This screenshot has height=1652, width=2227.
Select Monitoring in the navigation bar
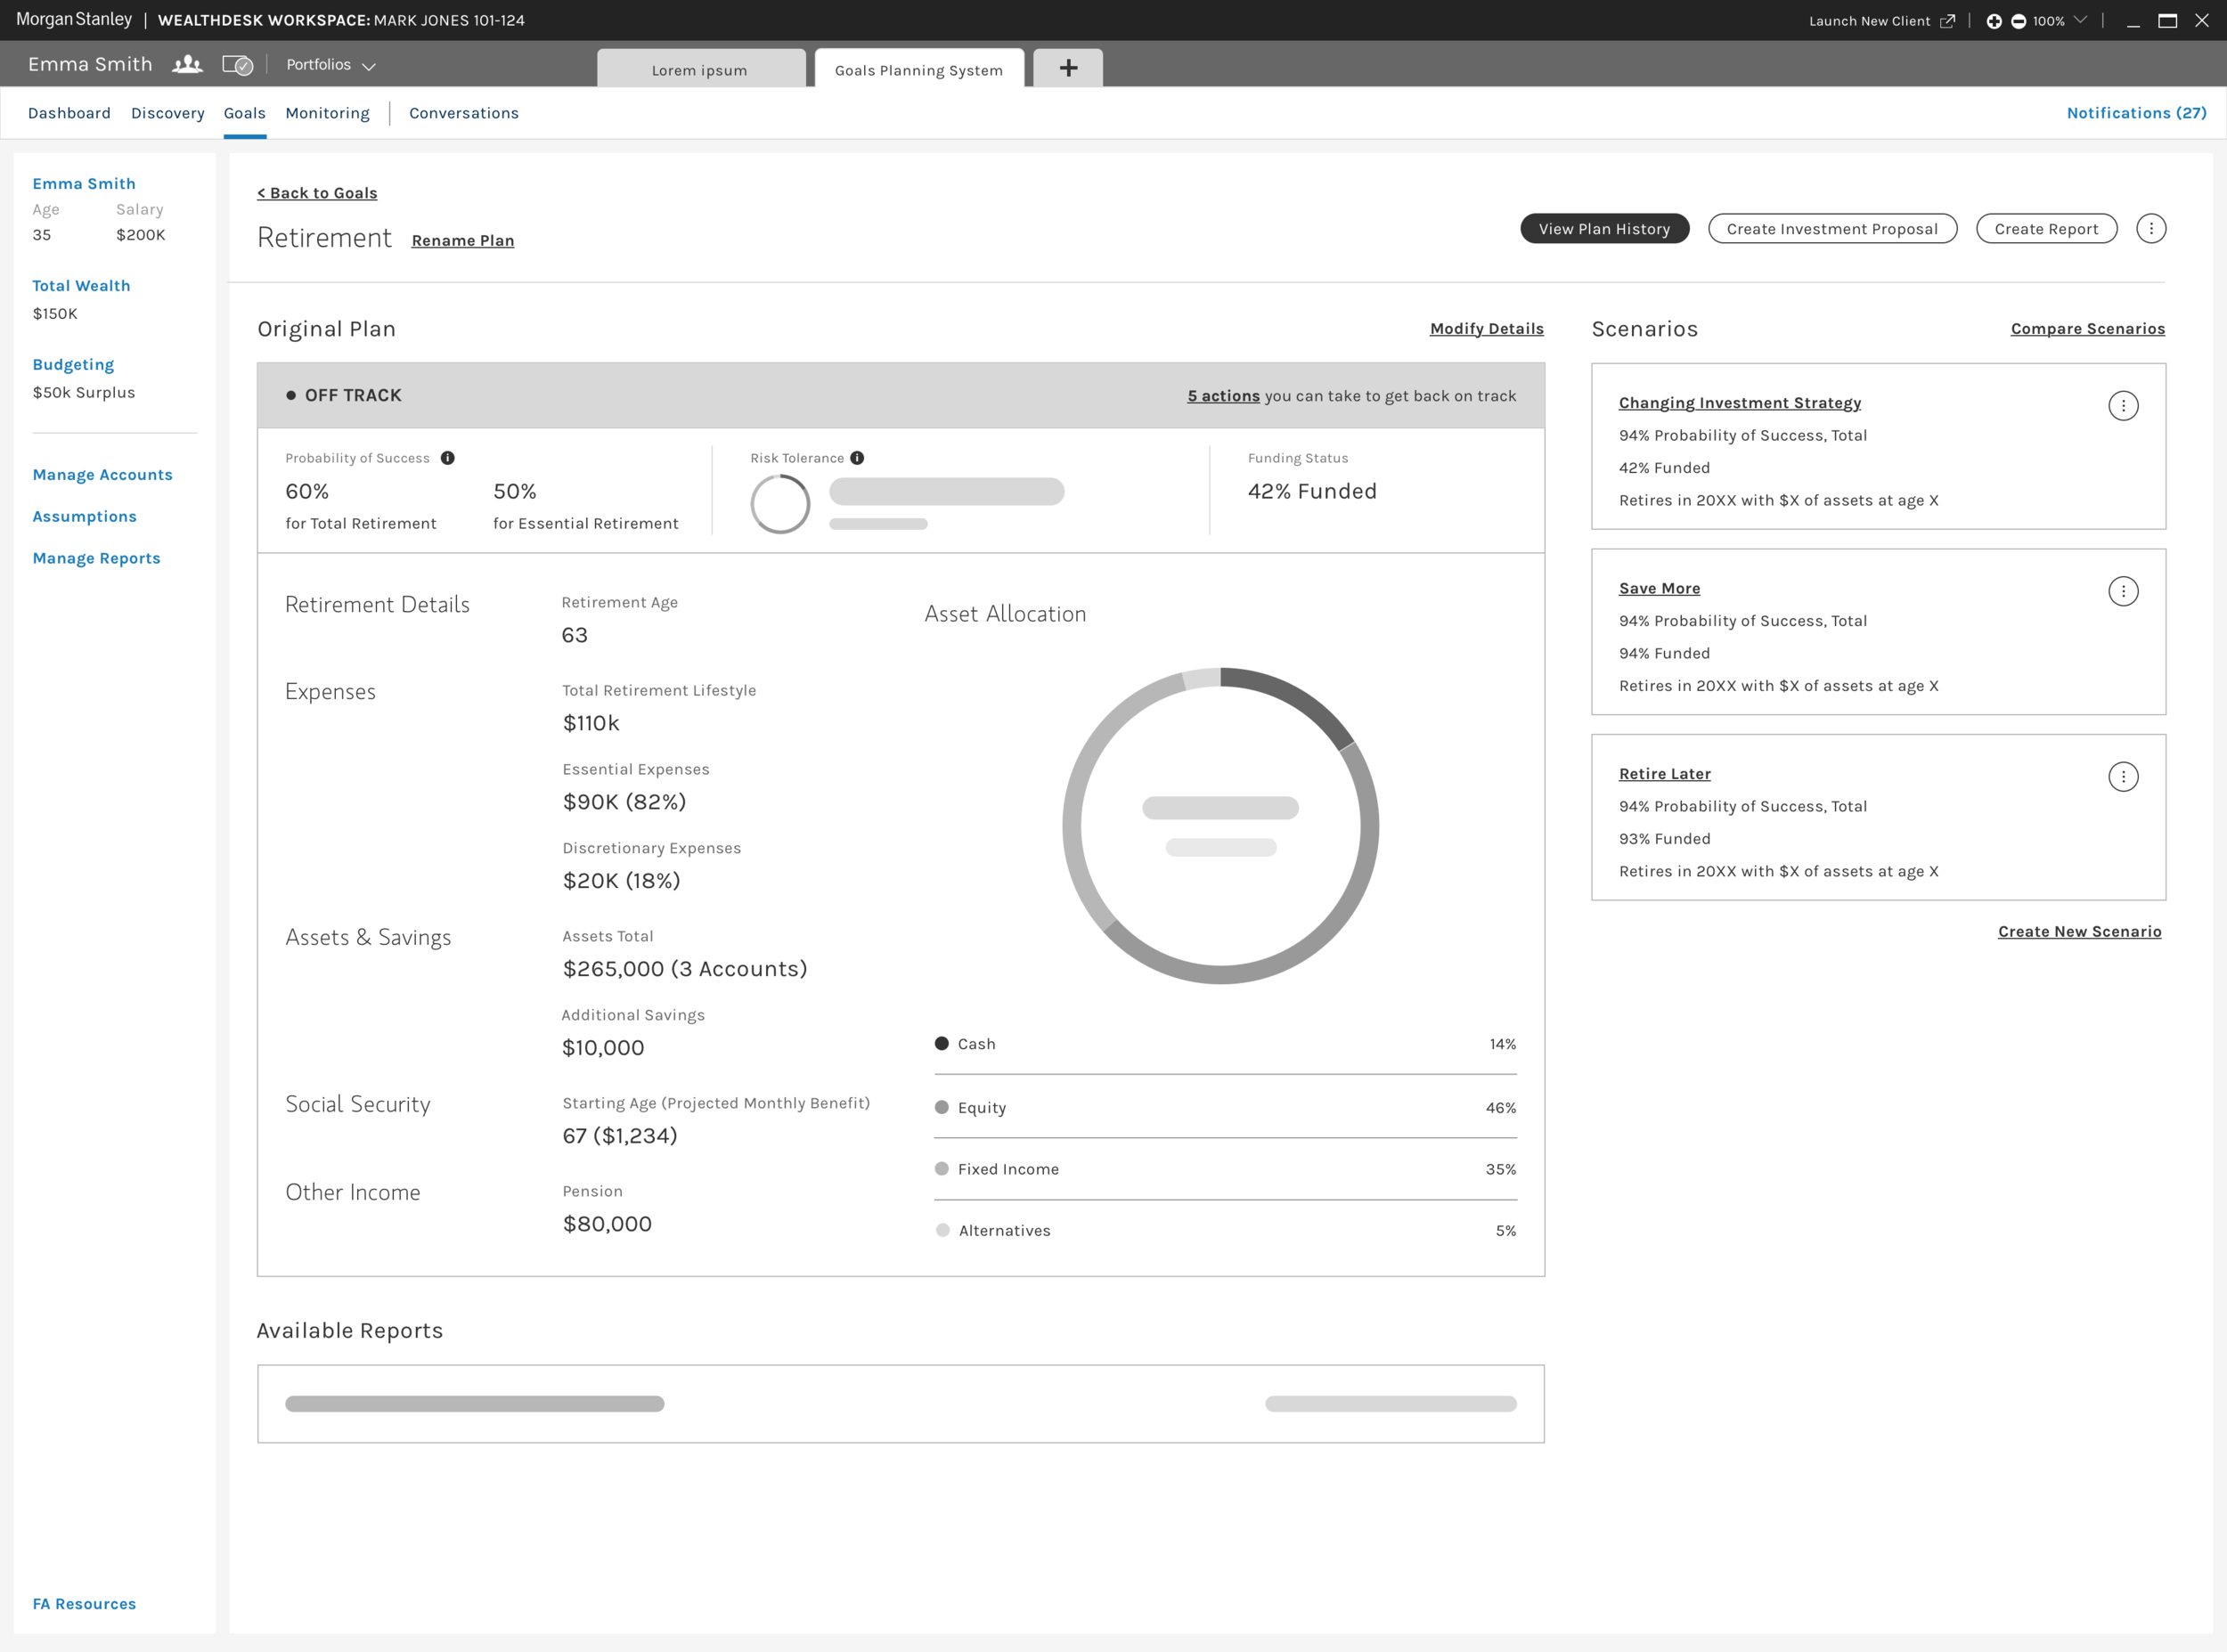click(327, 113)
